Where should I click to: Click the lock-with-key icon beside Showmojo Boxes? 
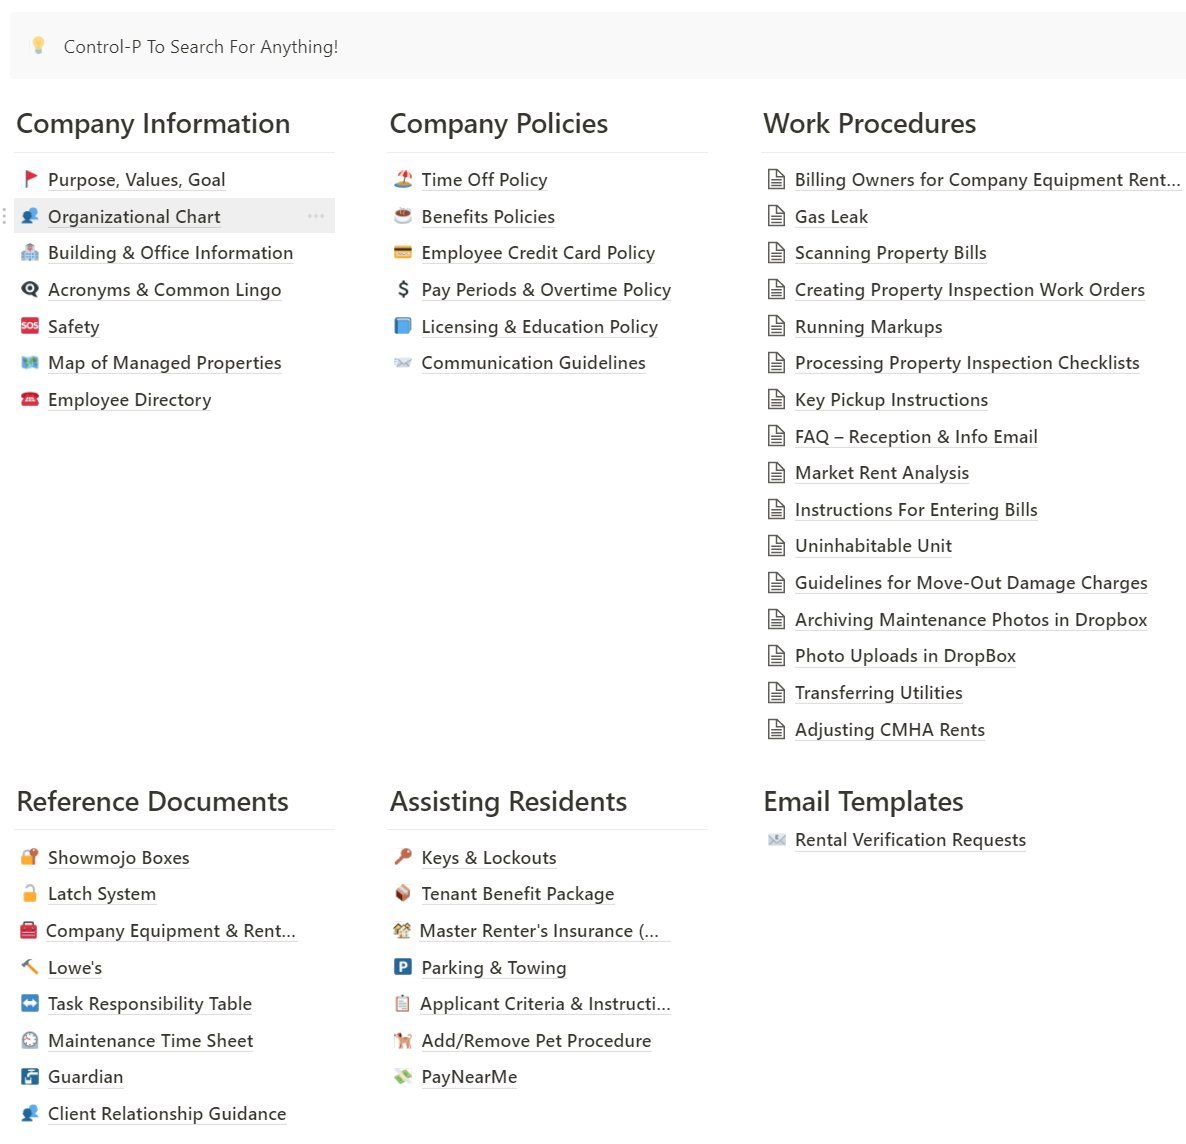[30, 857]
